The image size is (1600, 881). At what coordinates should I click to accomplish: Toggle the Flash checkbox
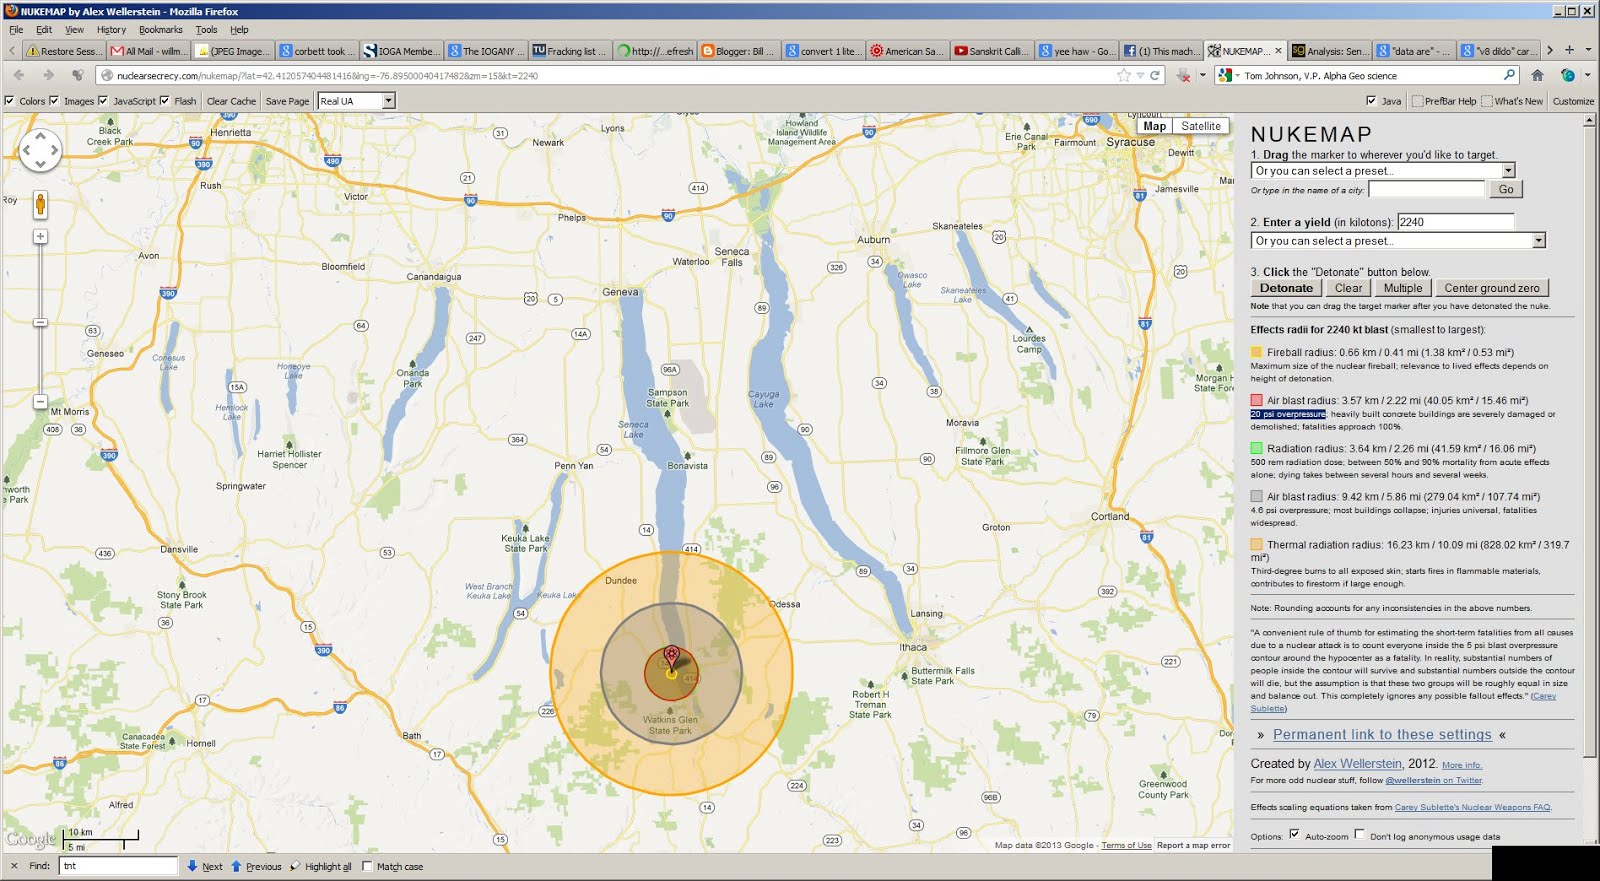click(x=165, y=101)
